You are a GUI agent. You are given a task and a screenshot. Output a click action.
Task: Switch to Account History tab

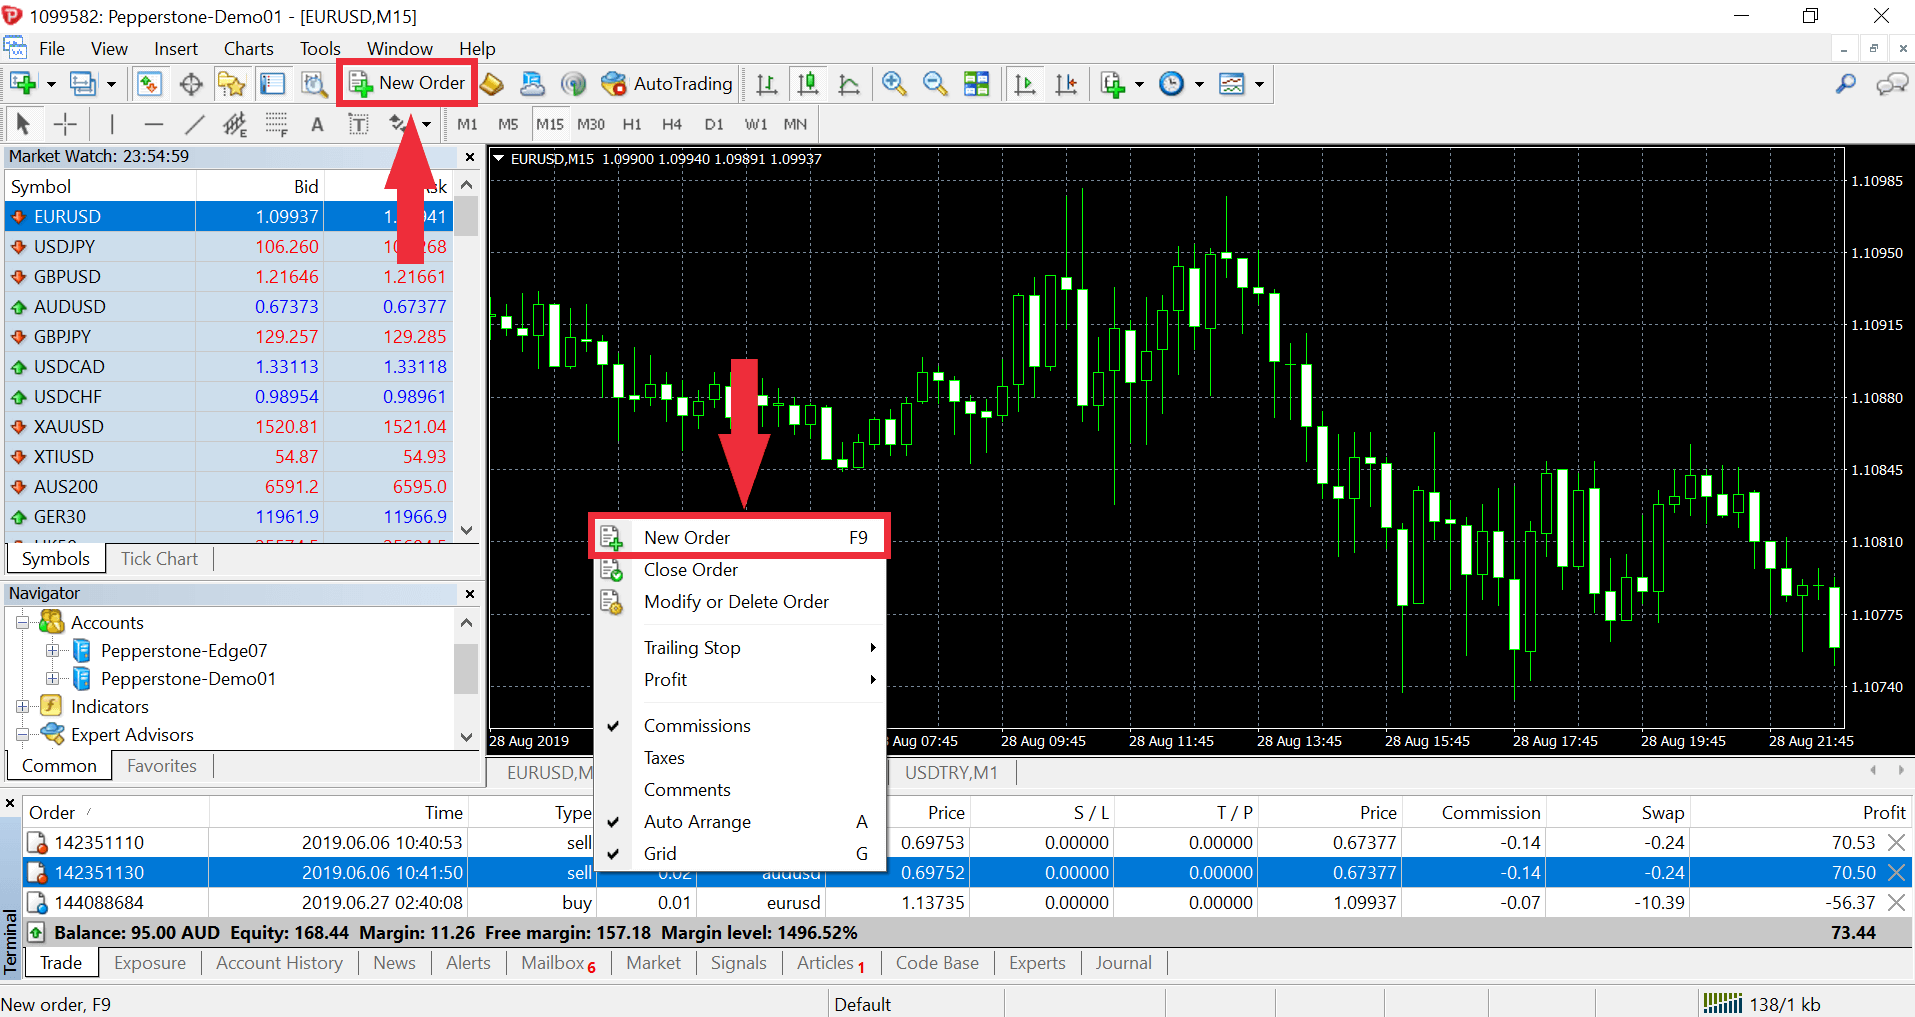279,963
